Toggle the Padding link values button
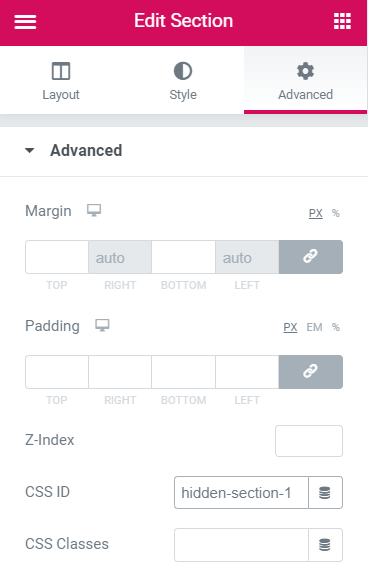 [311, 372]
